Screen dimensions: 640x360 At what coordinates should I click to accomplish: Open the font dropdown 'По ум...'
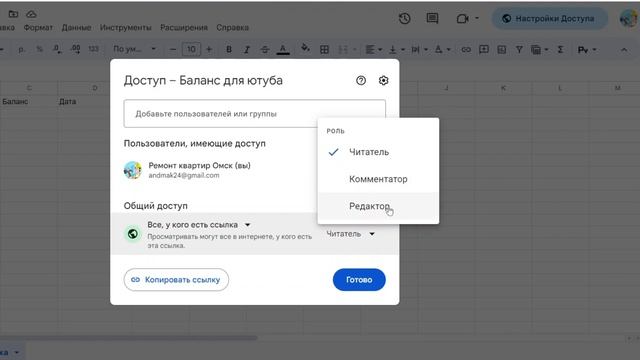coord(135,49)
